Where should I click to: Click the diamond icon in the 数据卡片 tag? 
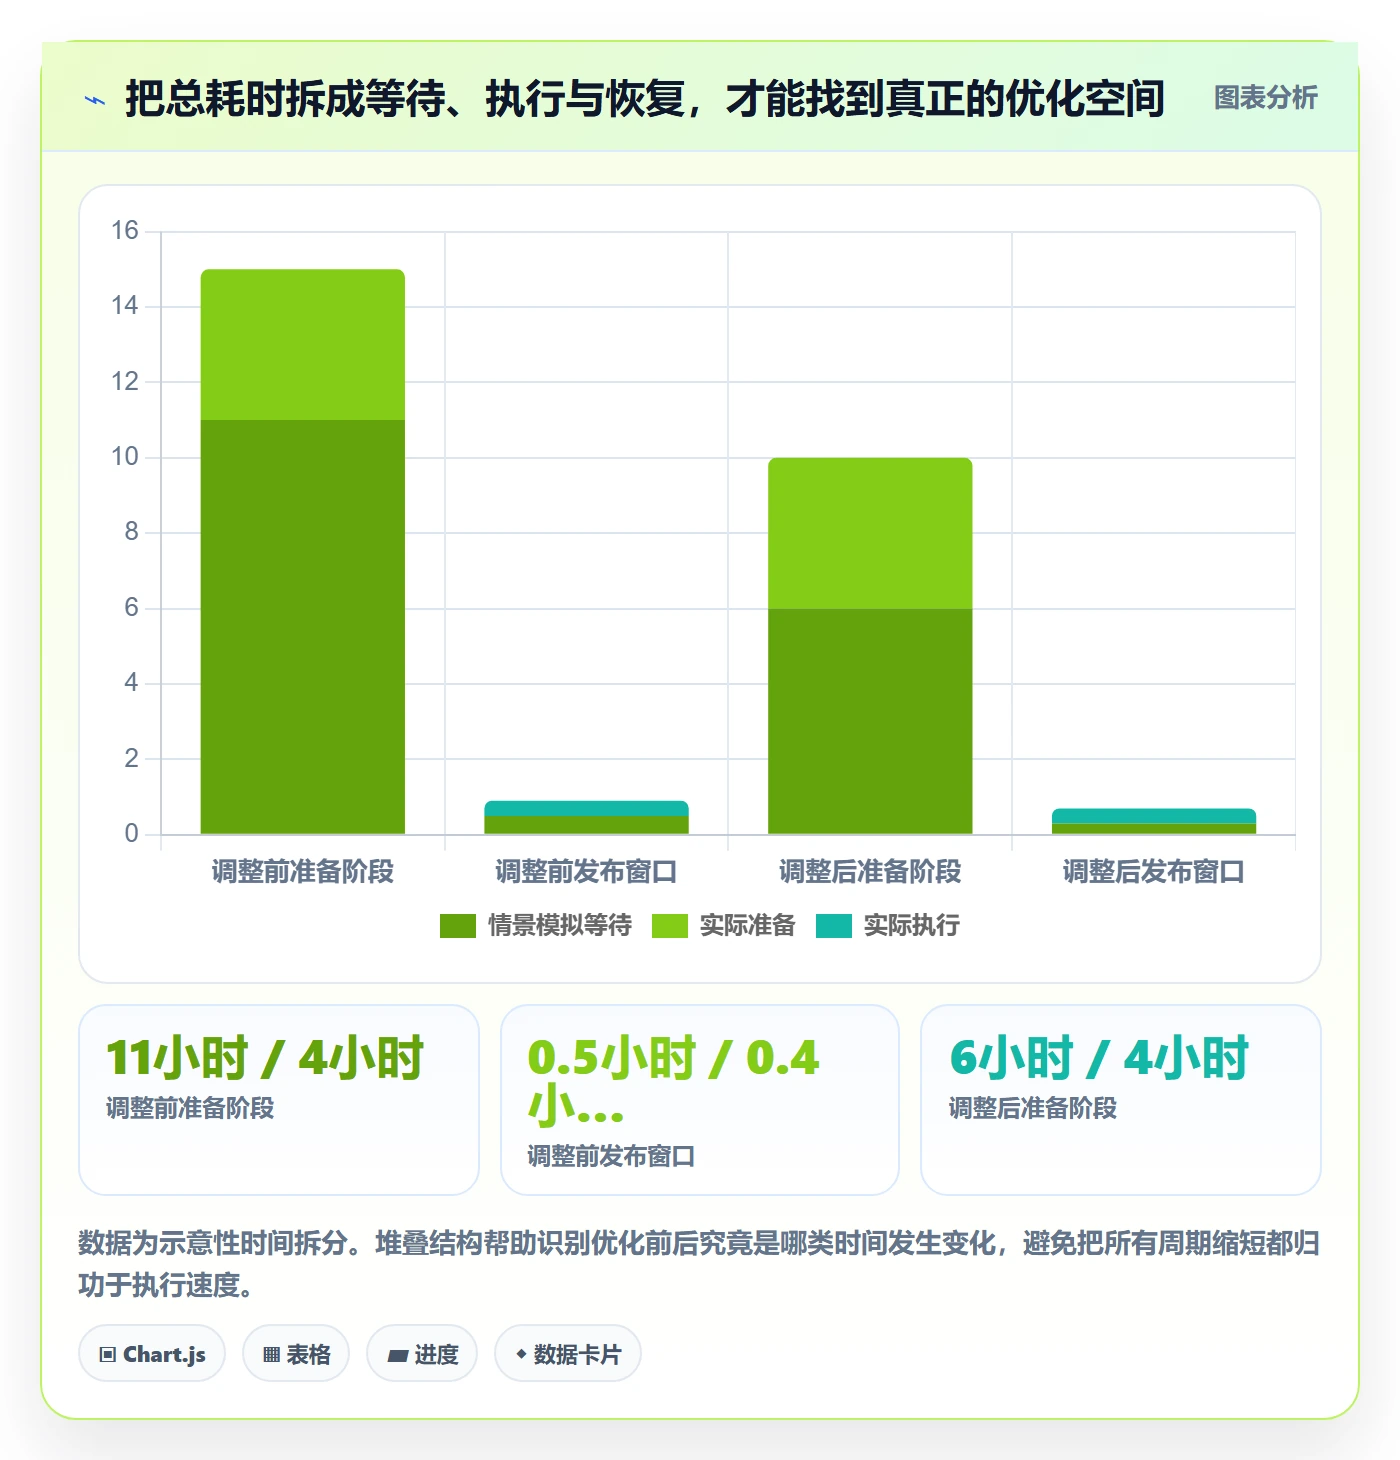(x=521, y=1354)
